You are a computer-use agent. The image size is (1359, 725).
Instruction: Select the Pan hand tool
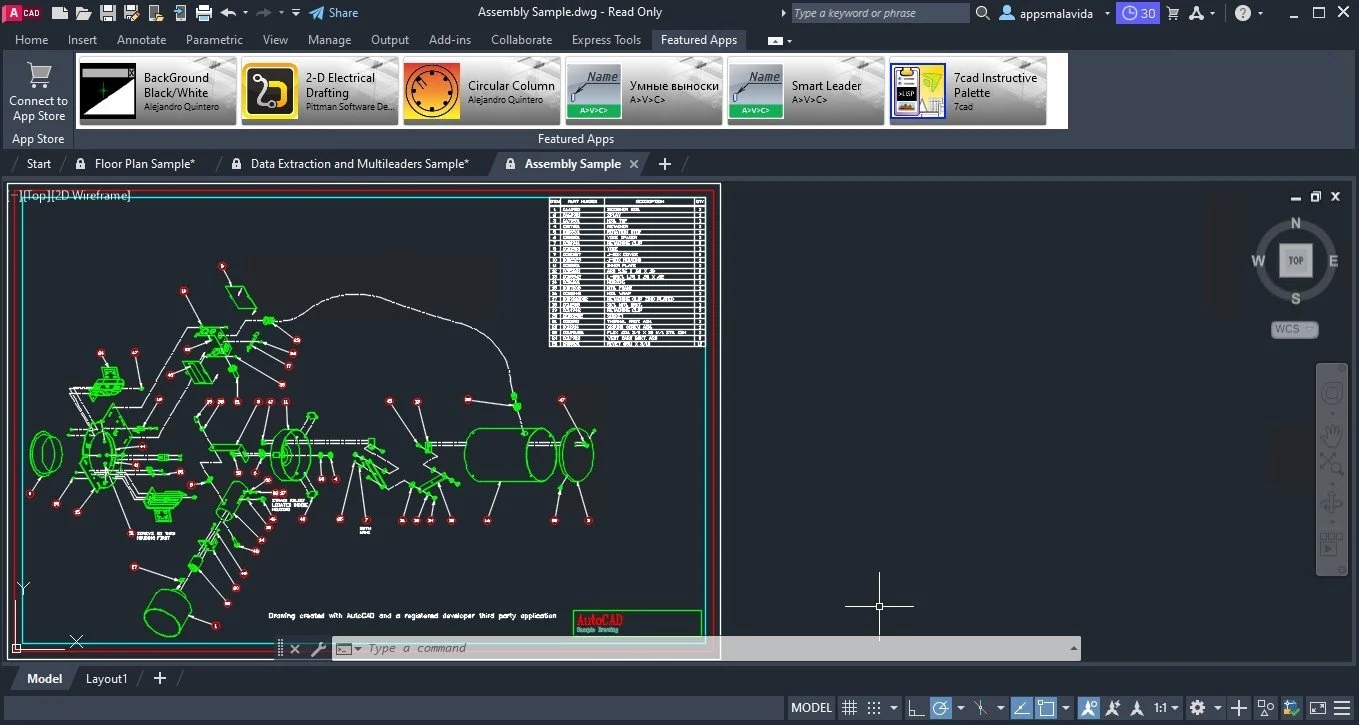1331,434
